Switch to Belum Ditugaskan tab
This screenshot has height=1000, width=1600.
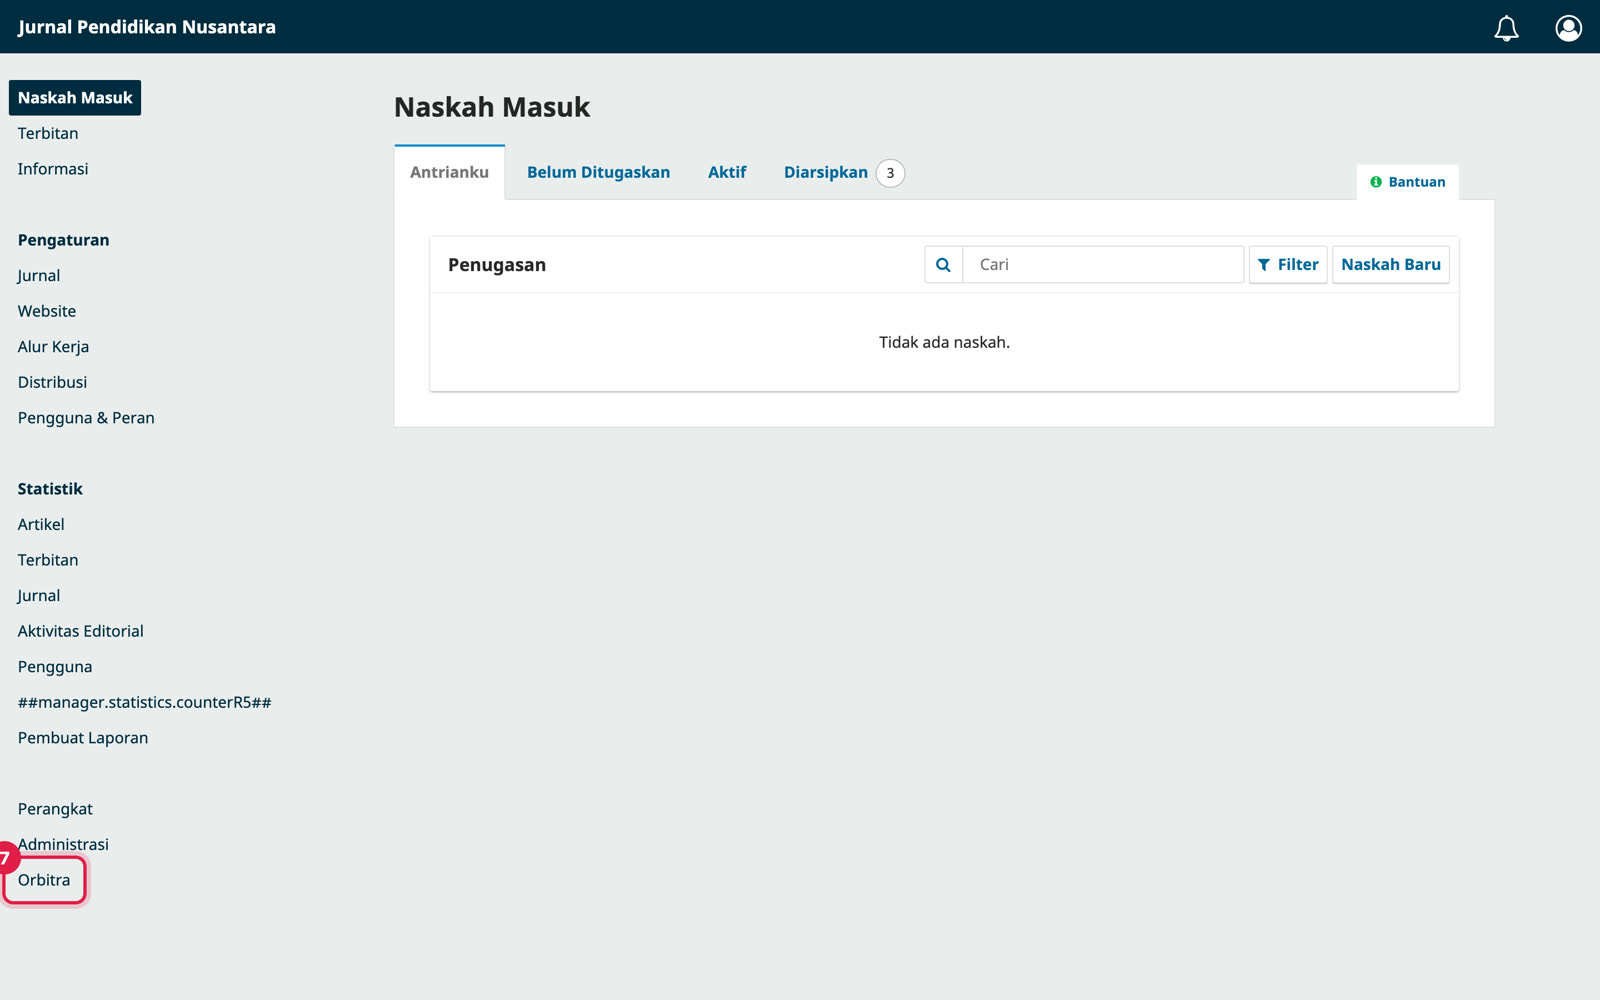tap(598, 172)
